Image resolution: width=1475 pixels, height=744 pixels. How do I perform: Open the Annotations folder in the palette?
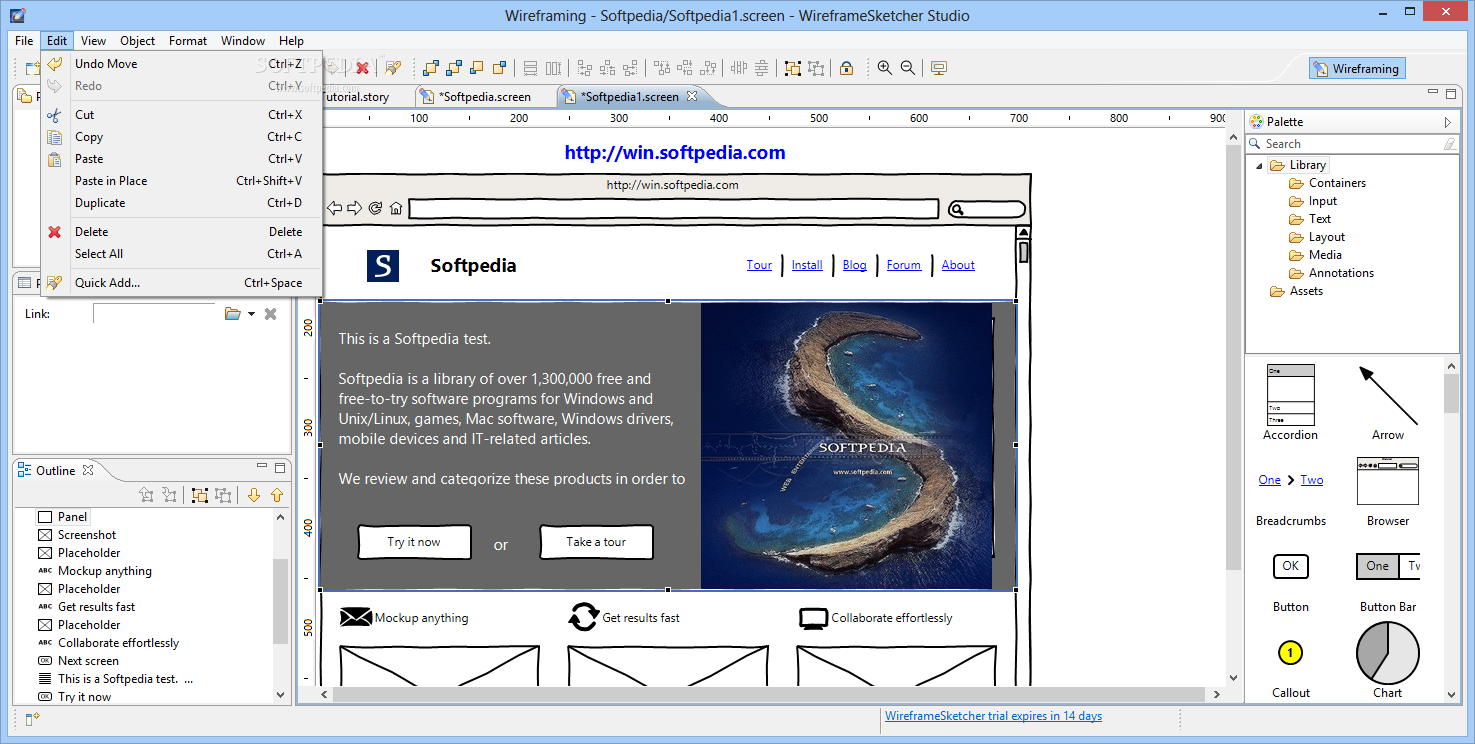pos(1332,273)
